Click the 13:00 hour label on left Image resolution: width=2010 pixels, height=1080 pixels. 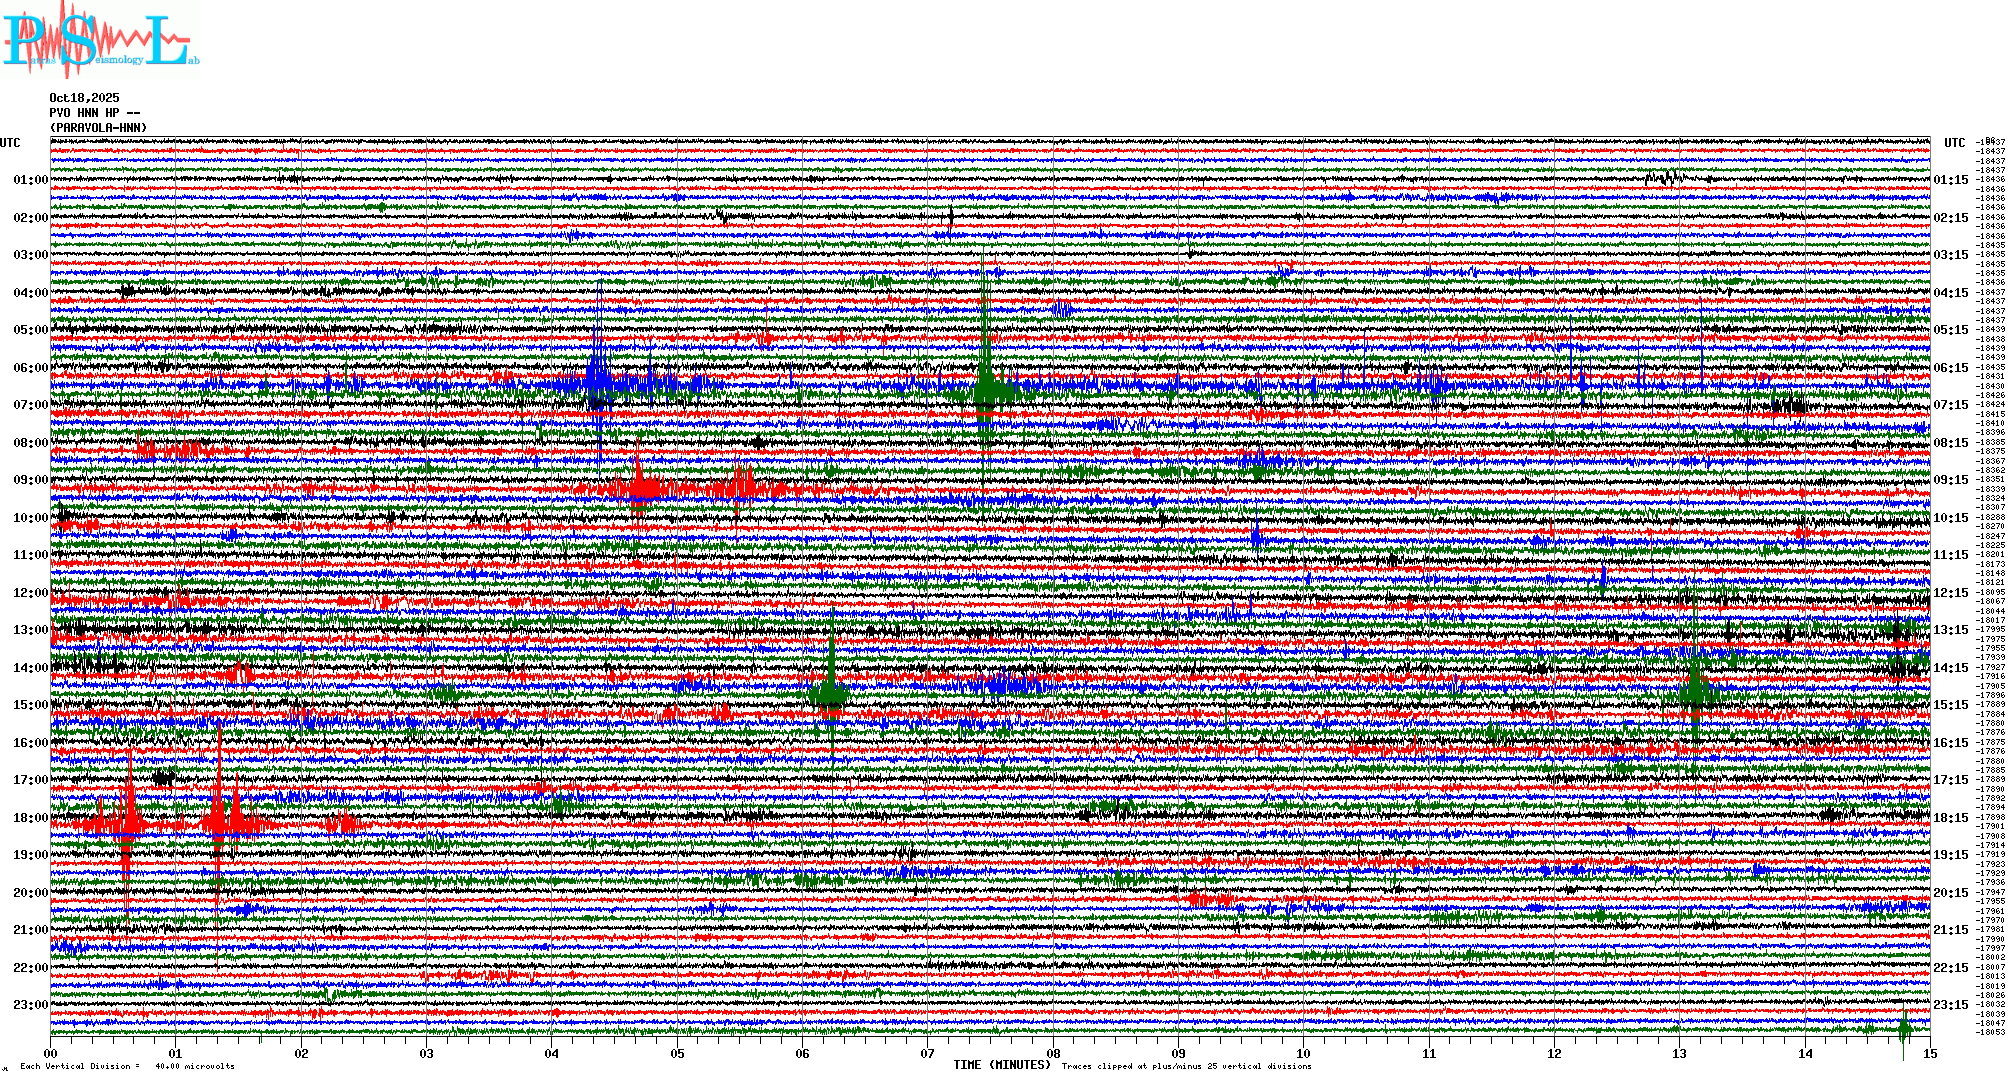click(x=30, y=630)
